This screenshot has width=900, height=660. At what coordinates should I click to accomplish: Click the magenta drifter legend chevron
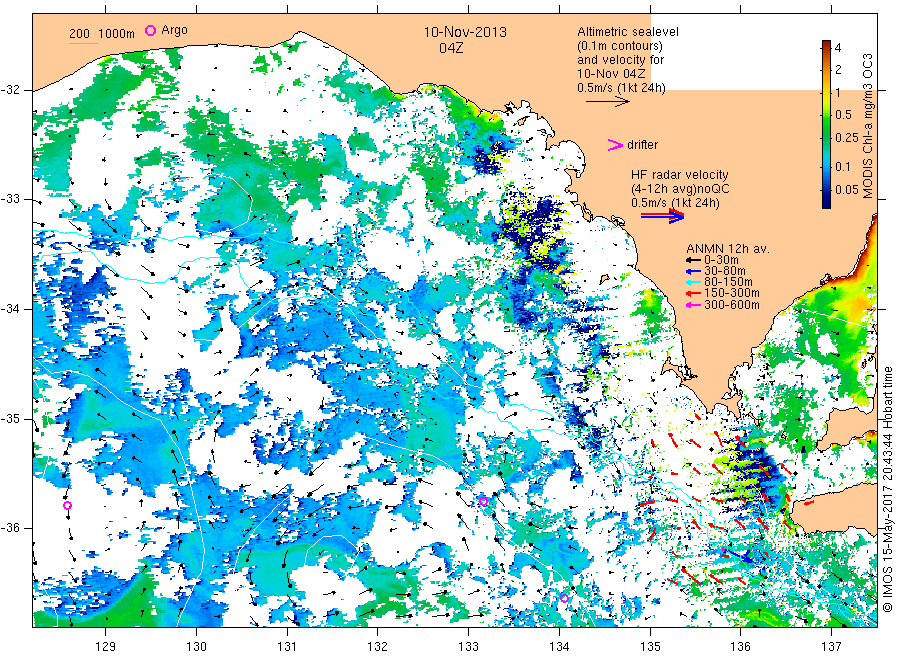pos(615,145)
